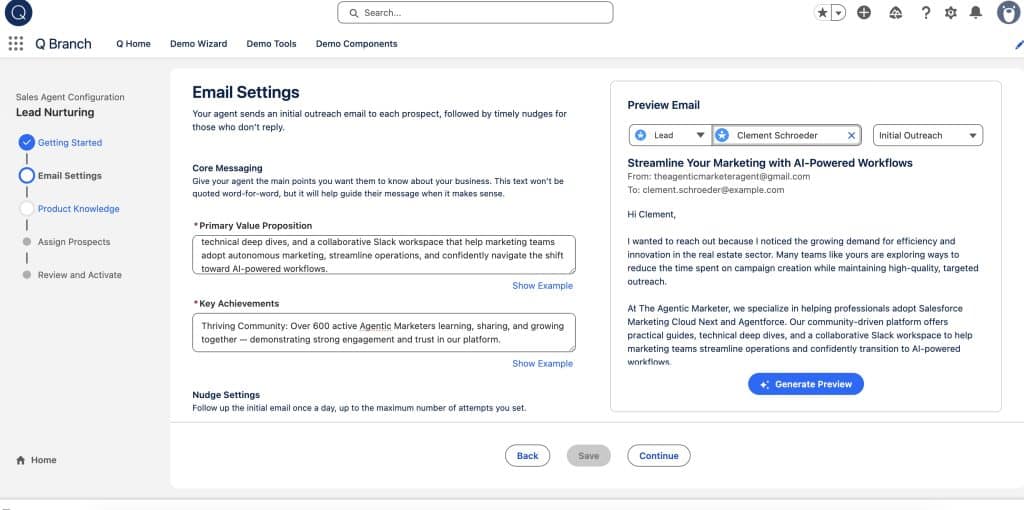The image size is (1024, 510).
Task: Open the Demo Wizard tab
Action: 199,44
